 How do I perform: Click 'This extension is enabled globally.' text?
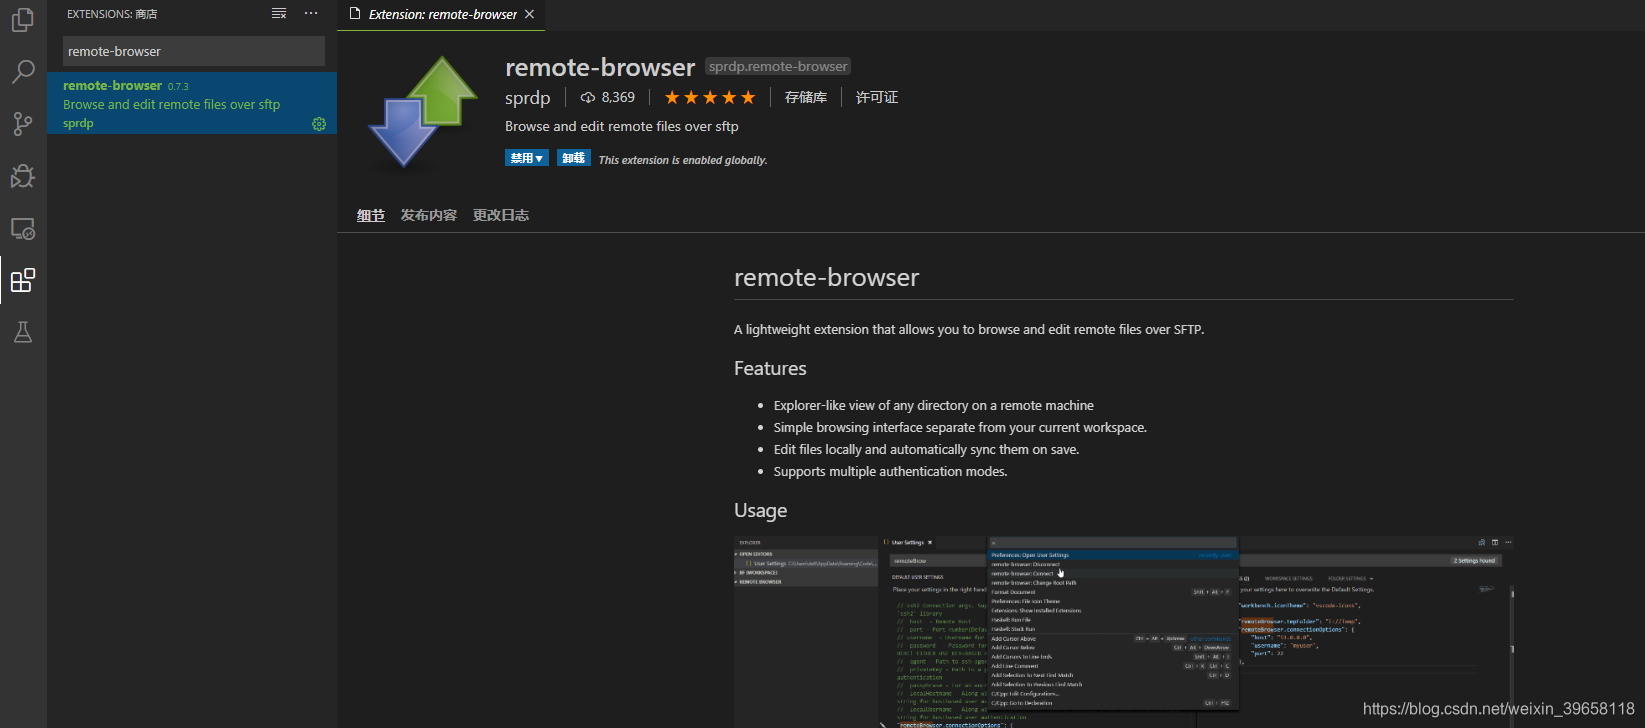coord(683,160)
